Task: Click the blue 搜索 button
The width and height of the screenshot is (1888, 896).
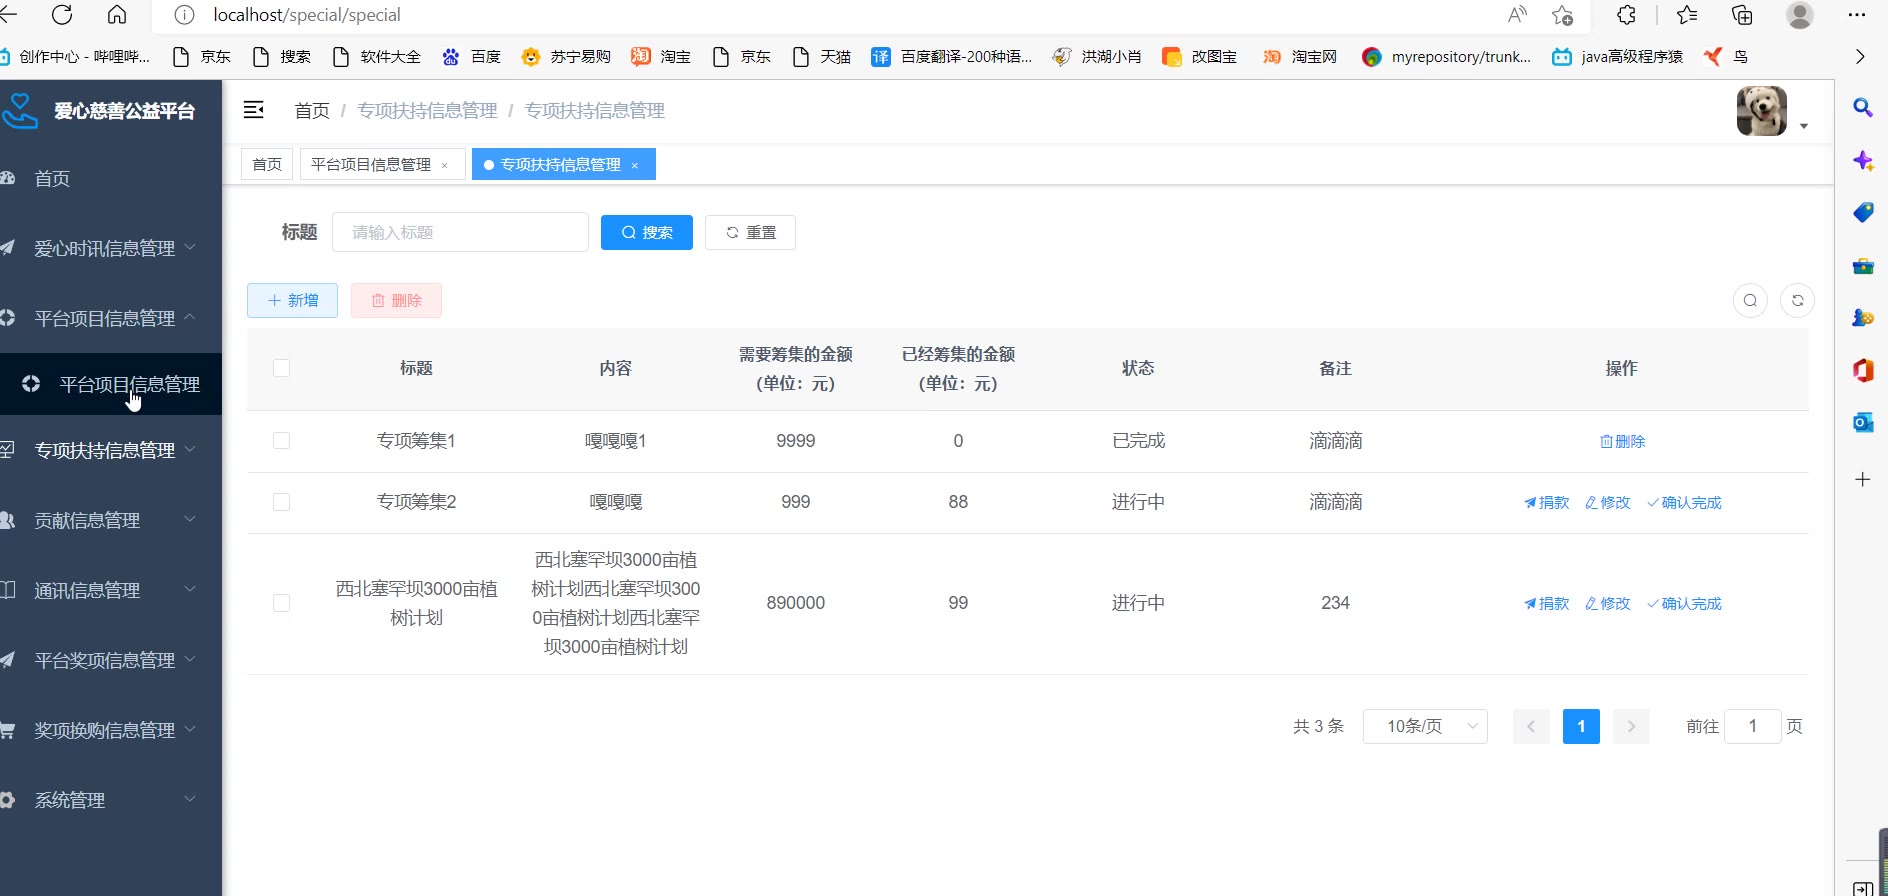Action: (x=646, y=232)
